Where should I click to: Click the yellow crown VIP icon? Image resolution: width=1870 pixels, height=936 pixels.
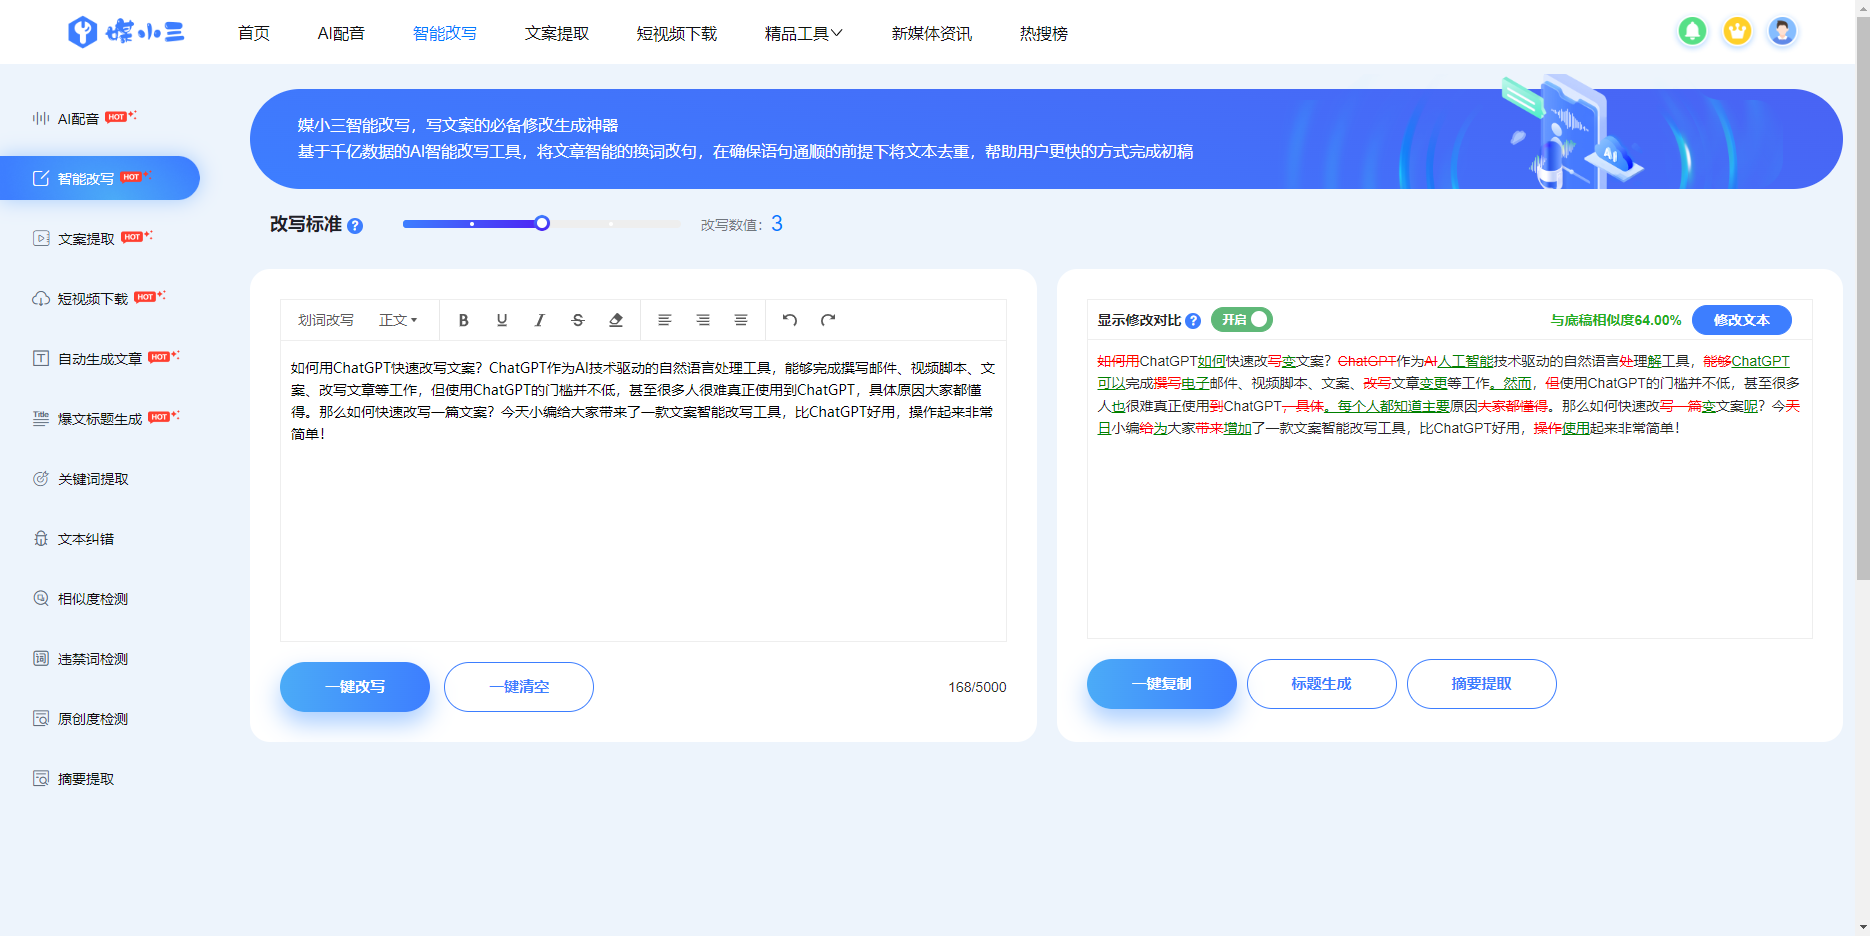1737,31
